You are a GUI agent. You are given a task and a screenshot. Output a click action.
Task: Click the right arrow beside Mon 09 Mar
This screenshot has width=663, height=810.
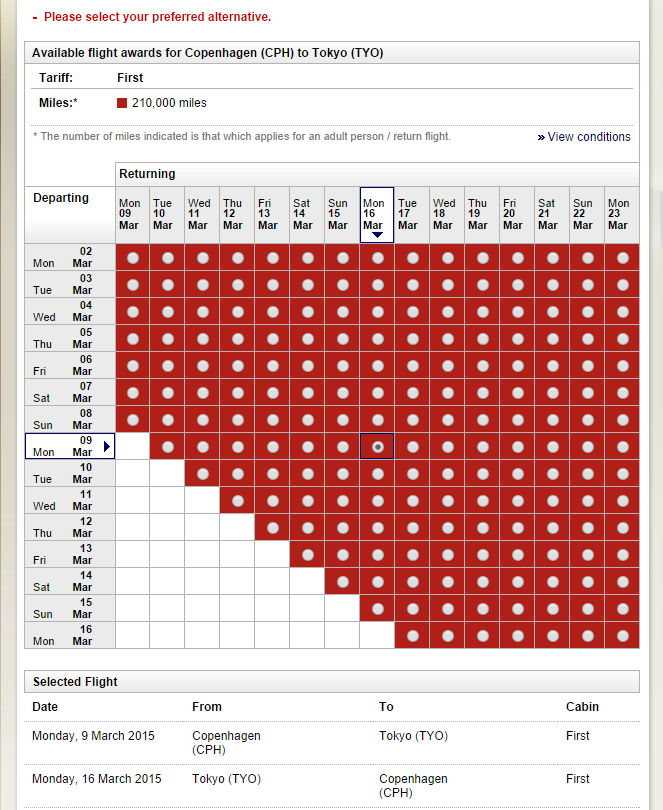click(x=107, y=446)
